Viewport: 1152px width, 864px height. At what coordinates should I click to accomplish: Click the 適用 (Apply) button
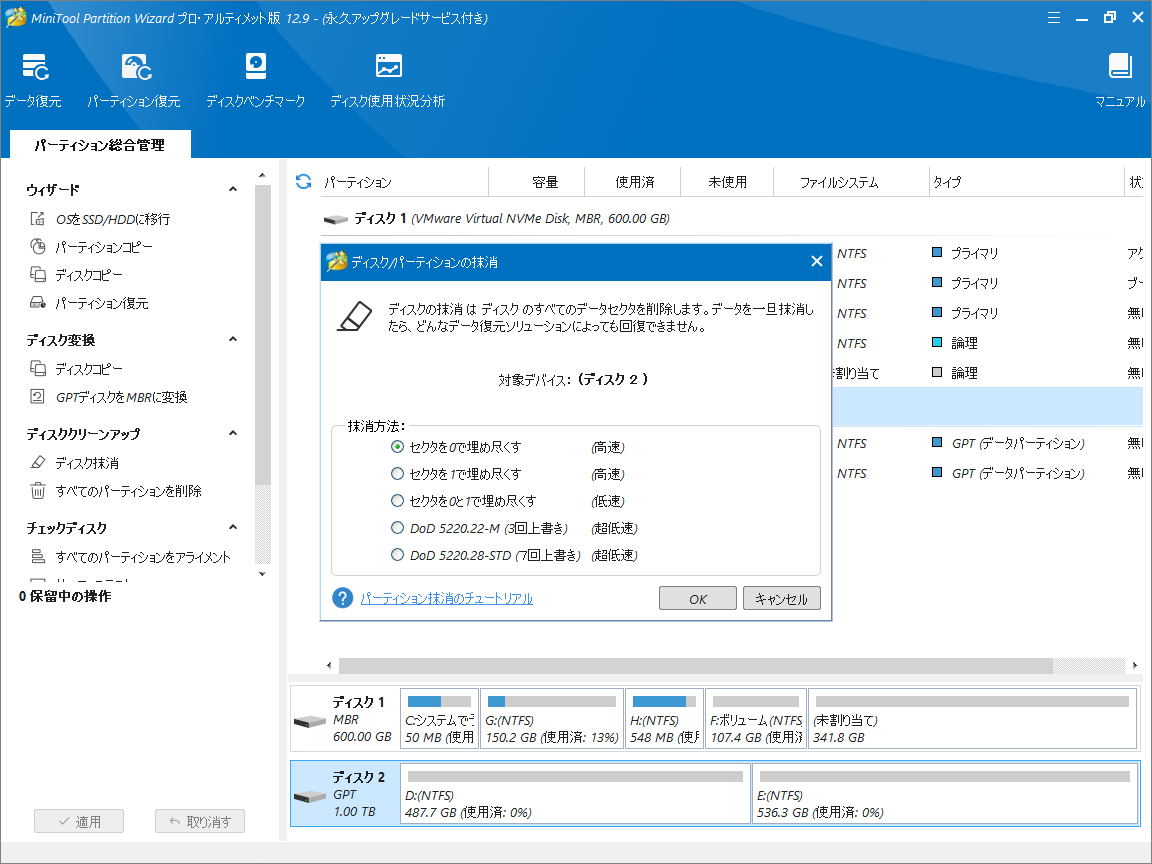click(x=79, y=821)
